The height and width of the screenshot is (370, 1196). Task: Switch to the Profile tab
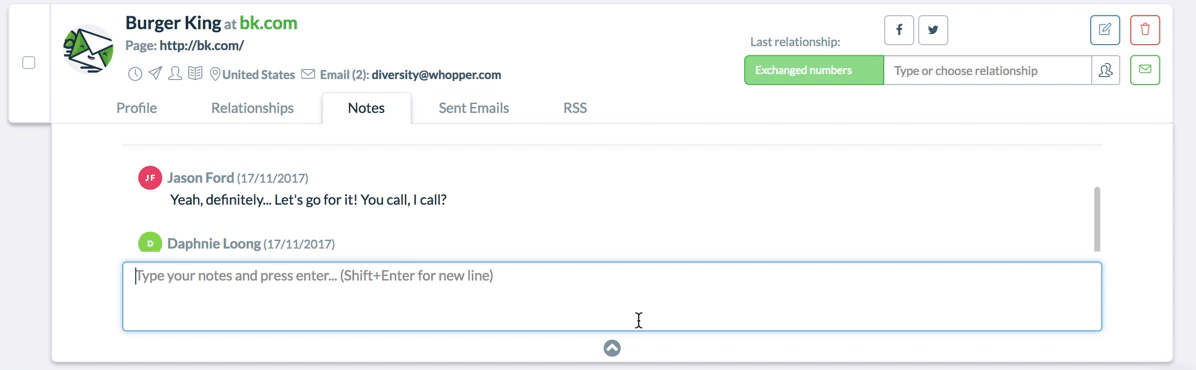click(137, 108)
